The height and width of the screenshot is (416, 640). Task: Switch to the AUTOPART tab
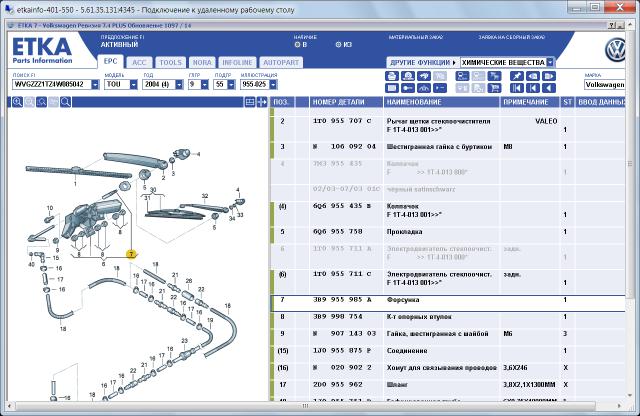[281, 62]
